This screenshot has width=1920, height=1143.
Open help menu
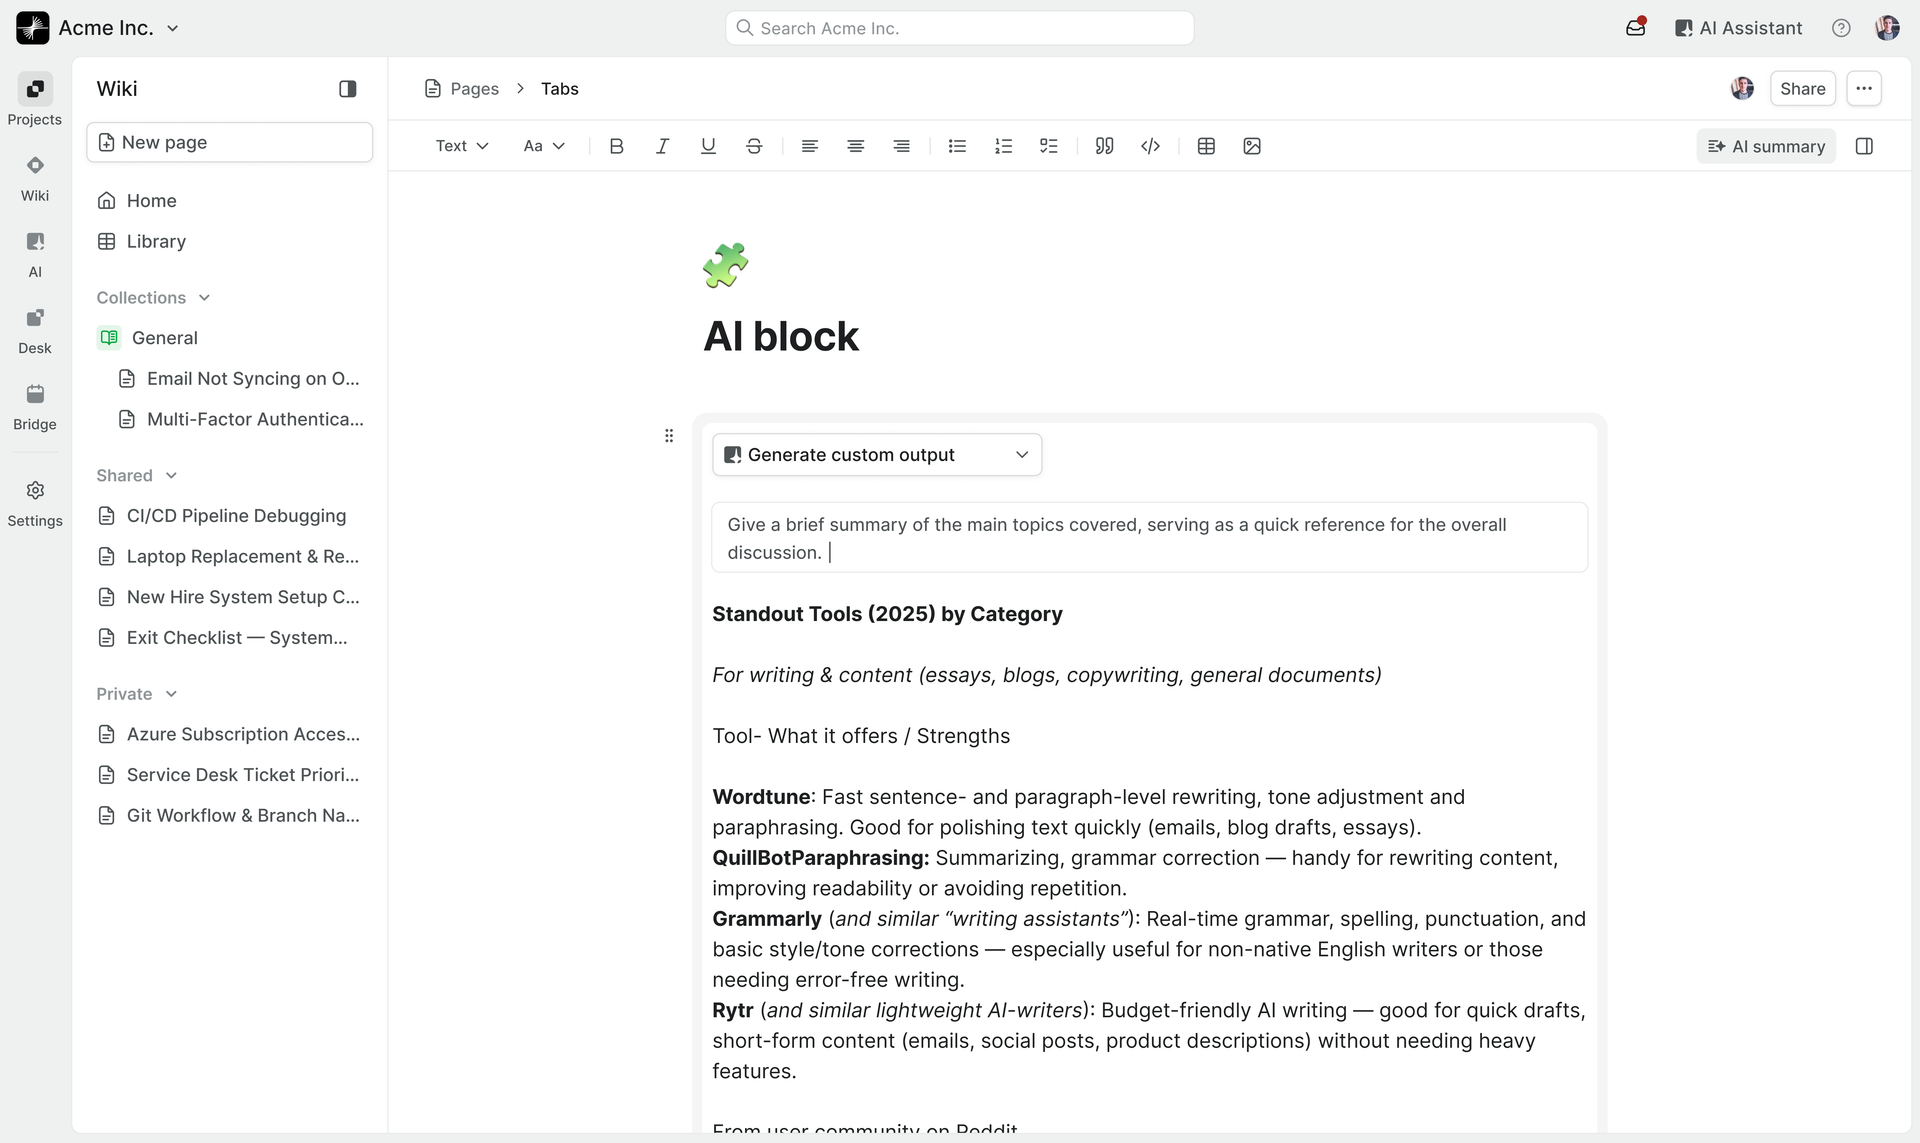1841,28
